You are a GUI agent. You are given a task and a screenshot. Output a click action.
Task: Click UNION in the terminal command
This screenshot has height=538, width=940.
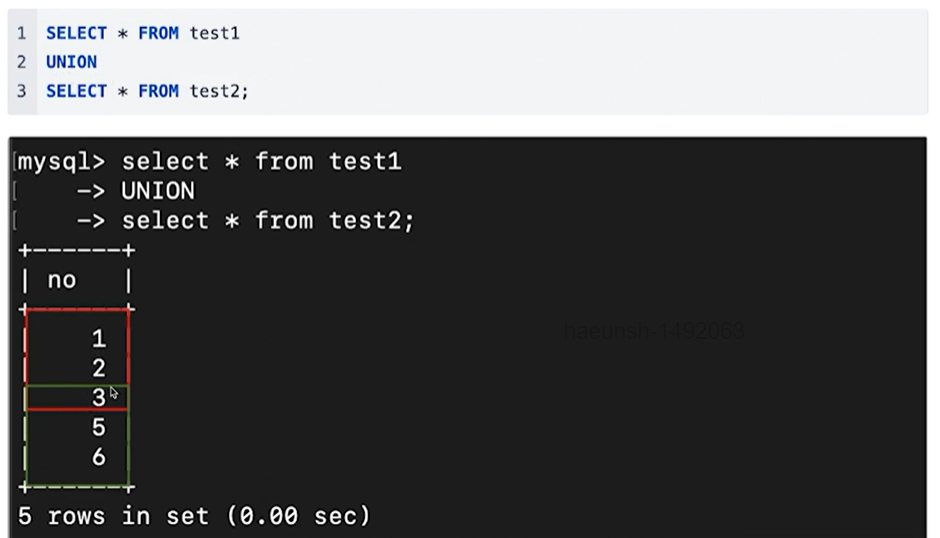coord(158,191)
